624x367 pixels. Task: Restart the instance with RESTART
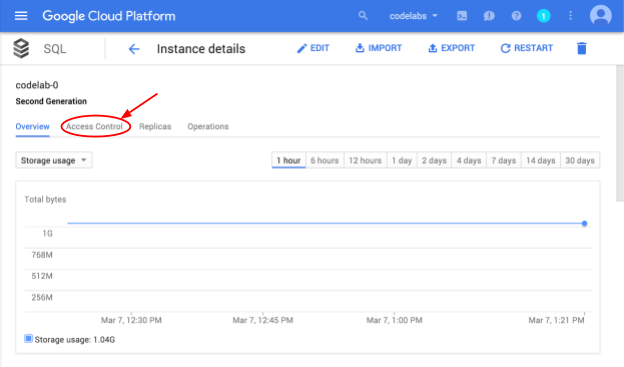[526, 48]
